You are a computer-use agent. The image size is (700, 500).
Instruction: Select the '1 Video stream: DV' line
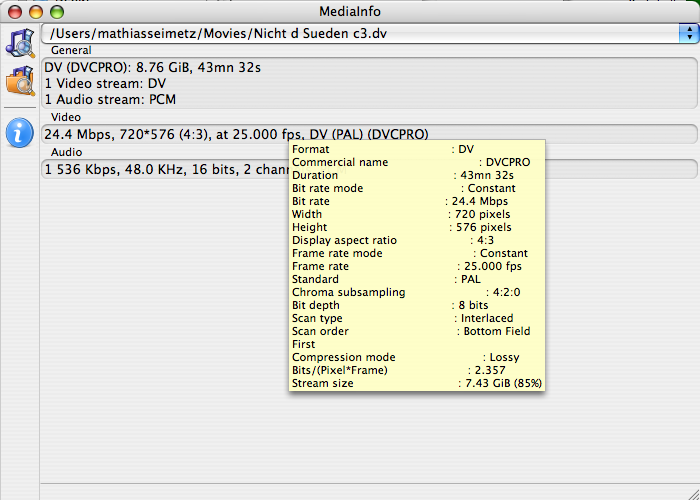(105, 83)
